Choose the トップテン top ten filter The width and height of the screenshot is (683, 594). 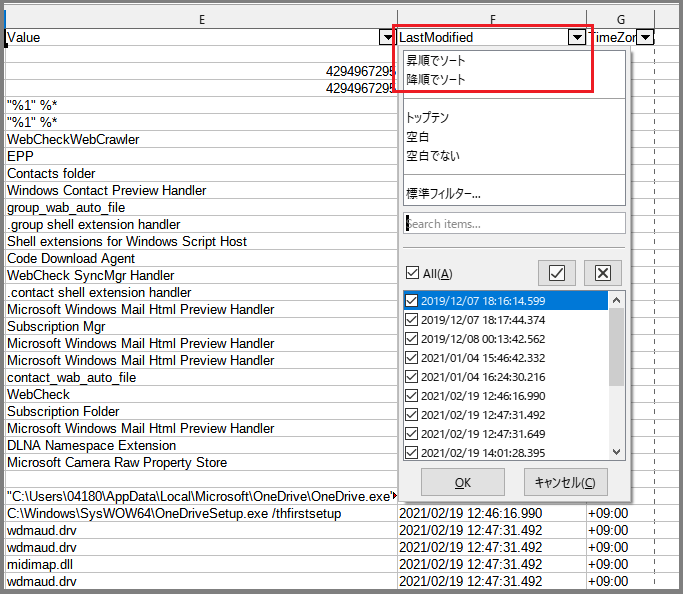click(427, 118)
